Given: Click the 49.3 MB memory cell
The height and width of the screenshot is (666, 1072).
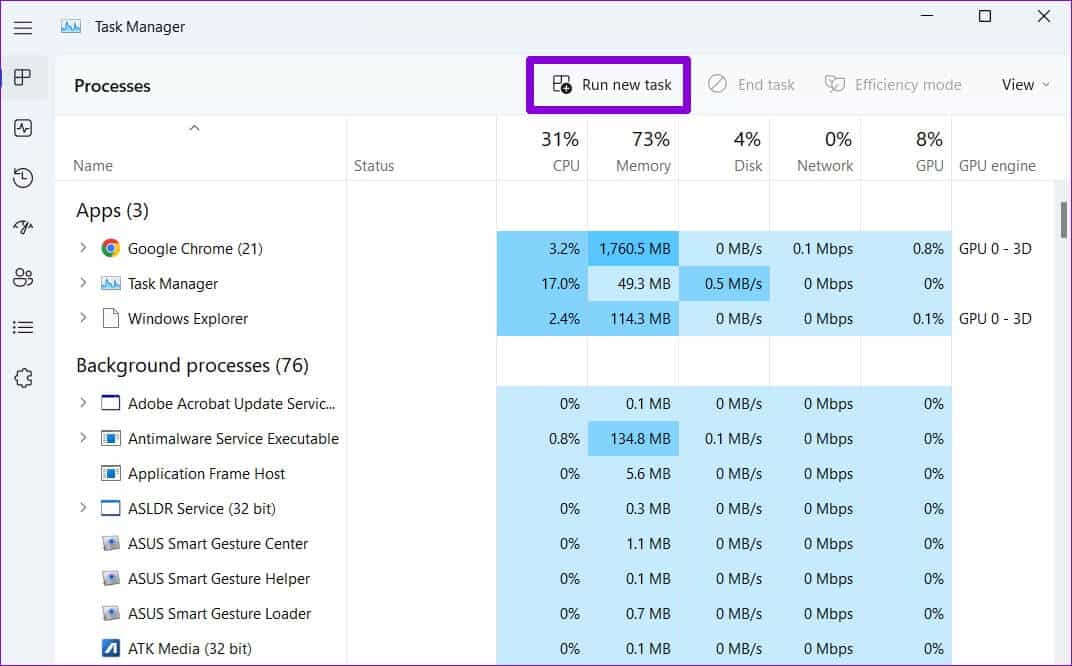Looking at the screenshot, I should (633, 284).
